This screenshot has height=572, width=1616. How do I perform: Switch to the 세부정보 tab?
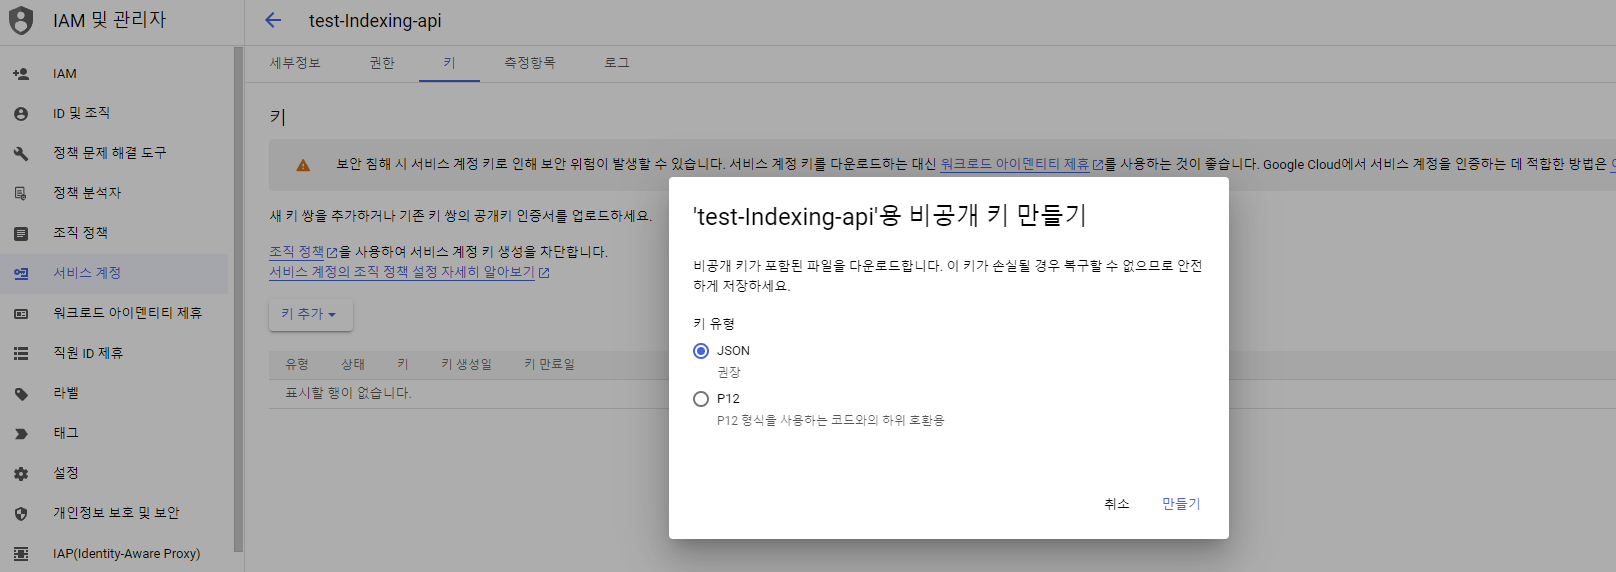point(295,63)
